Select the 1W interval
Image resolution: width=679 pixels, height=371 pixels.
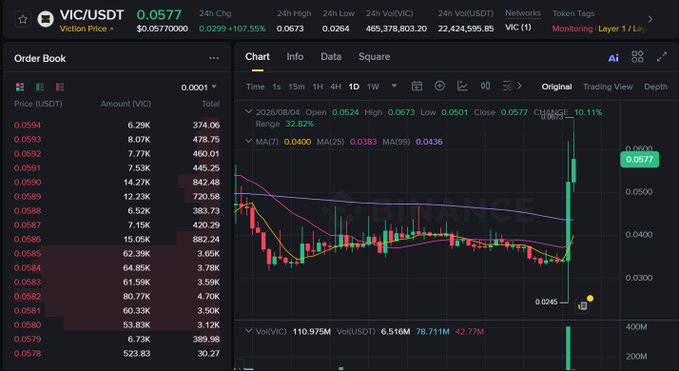click(x=373, y=87)
